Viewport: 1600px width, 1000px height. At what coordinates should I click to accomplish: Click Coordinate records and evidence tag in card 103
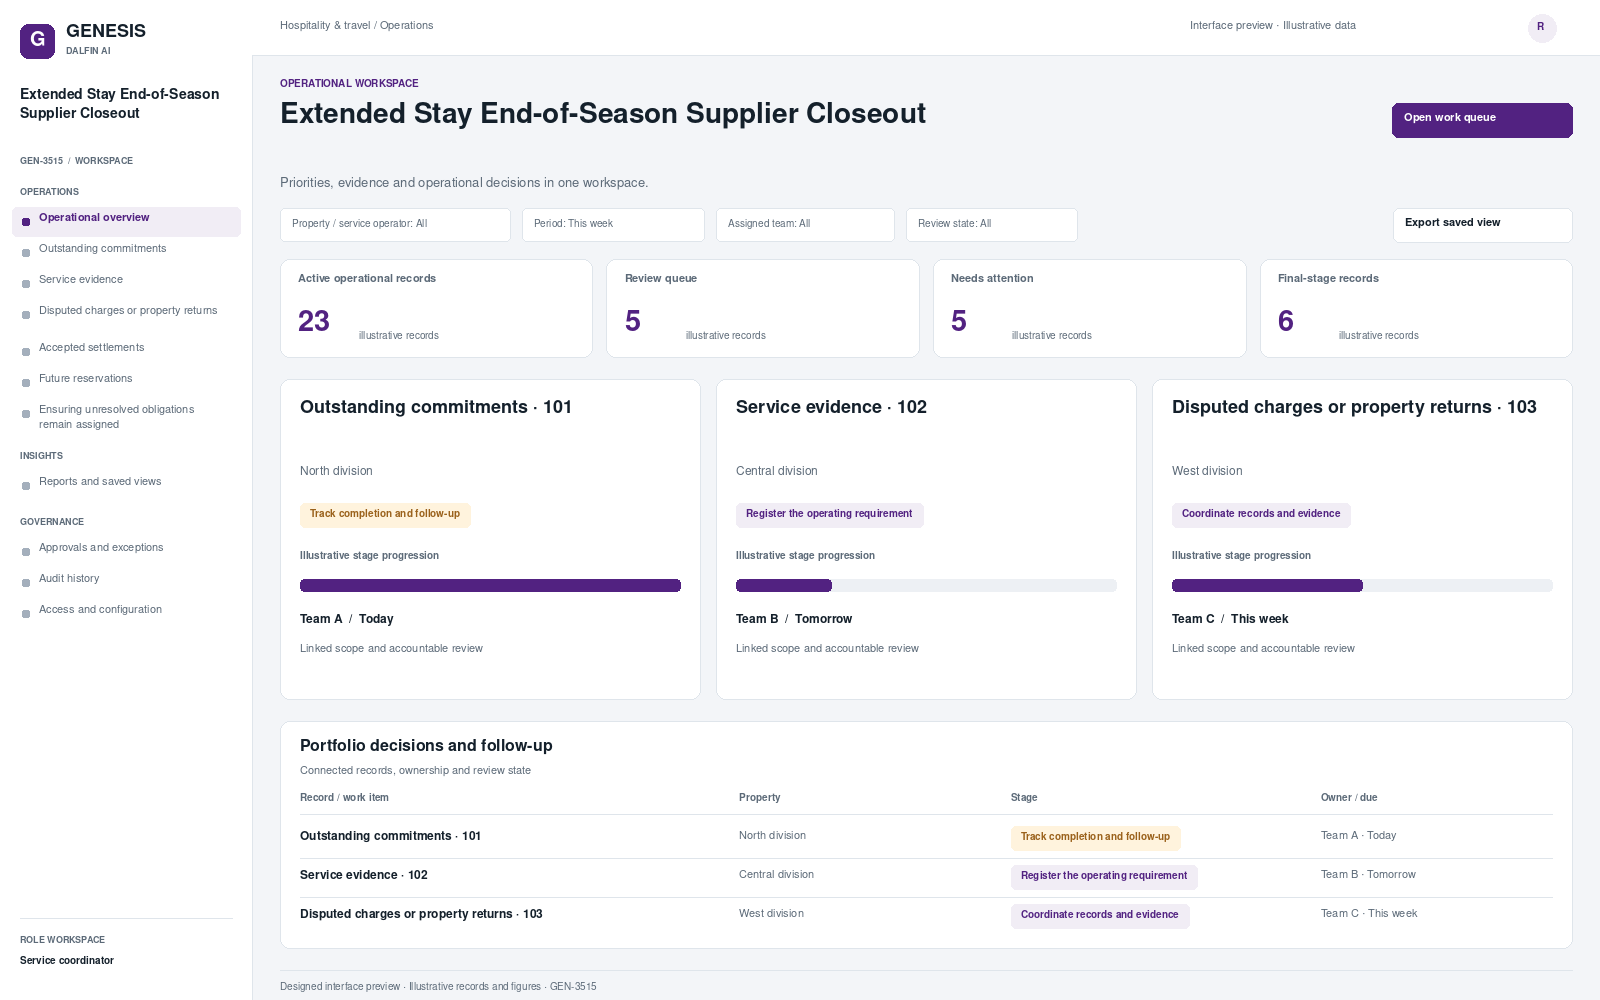(1261, 515)
